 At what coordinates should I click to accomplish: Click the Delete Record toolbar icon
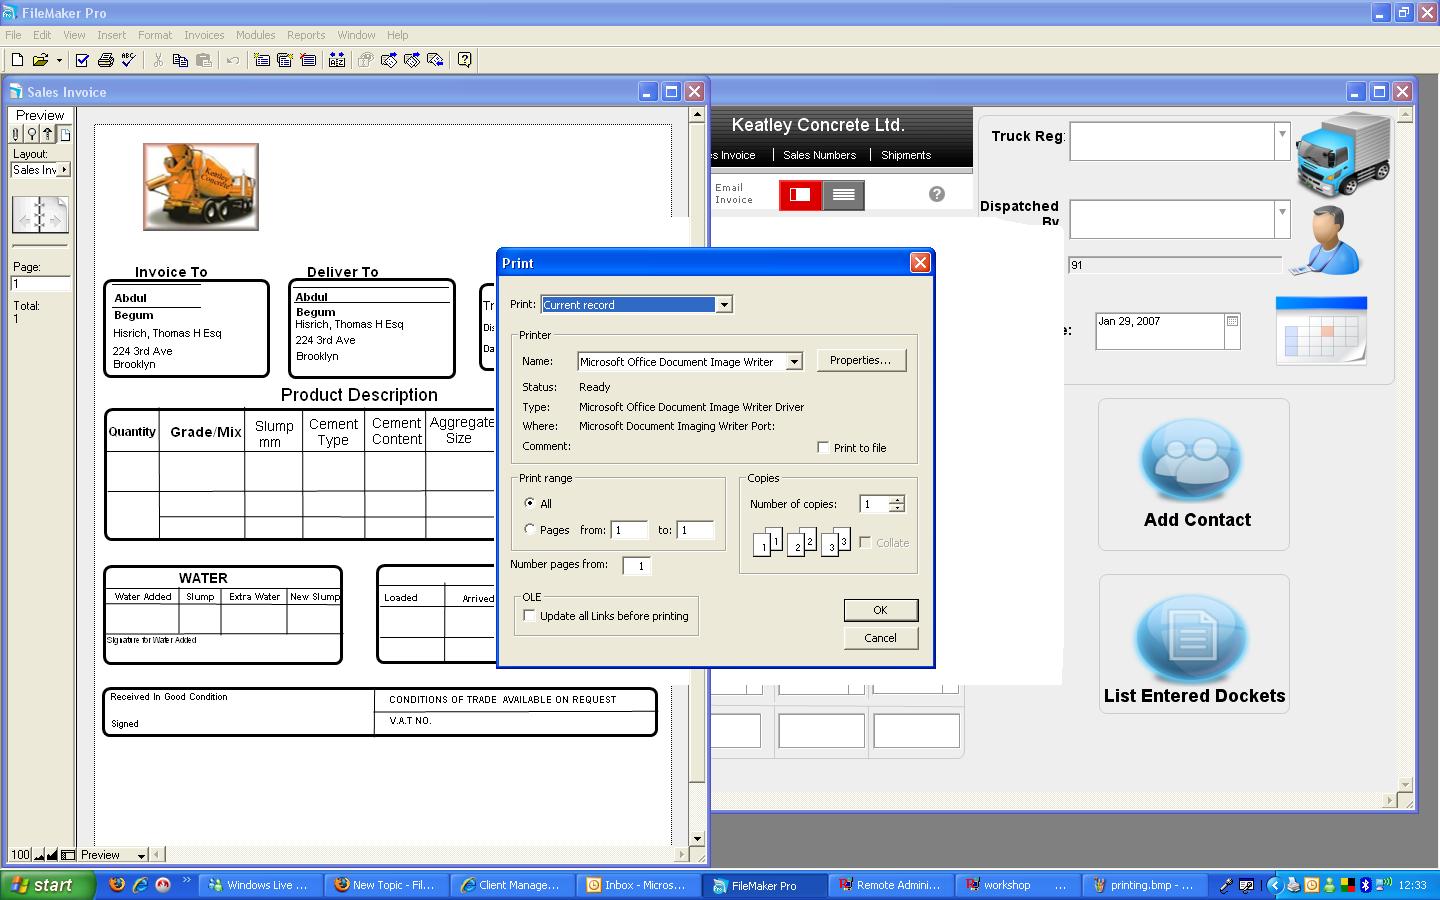coord(308,60)
